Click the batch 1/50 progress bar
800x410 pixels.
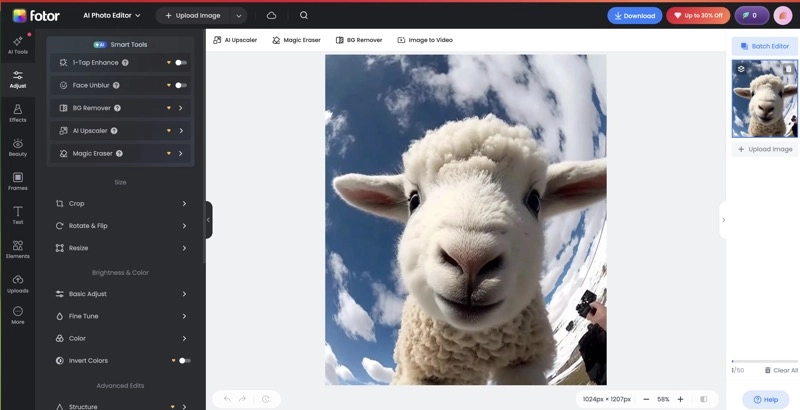pyautogui.click(x=764, y=361)
